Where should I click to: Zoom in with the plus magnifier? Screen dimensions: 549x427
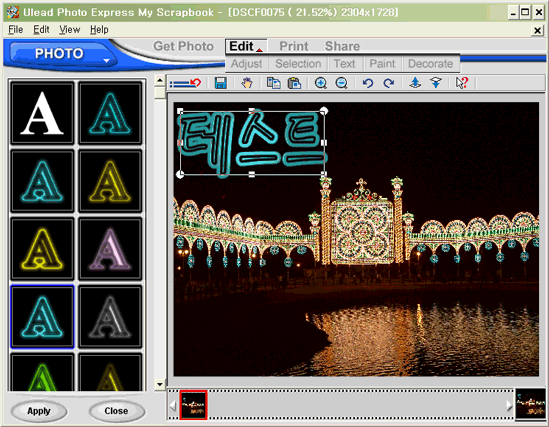(321, 83)
